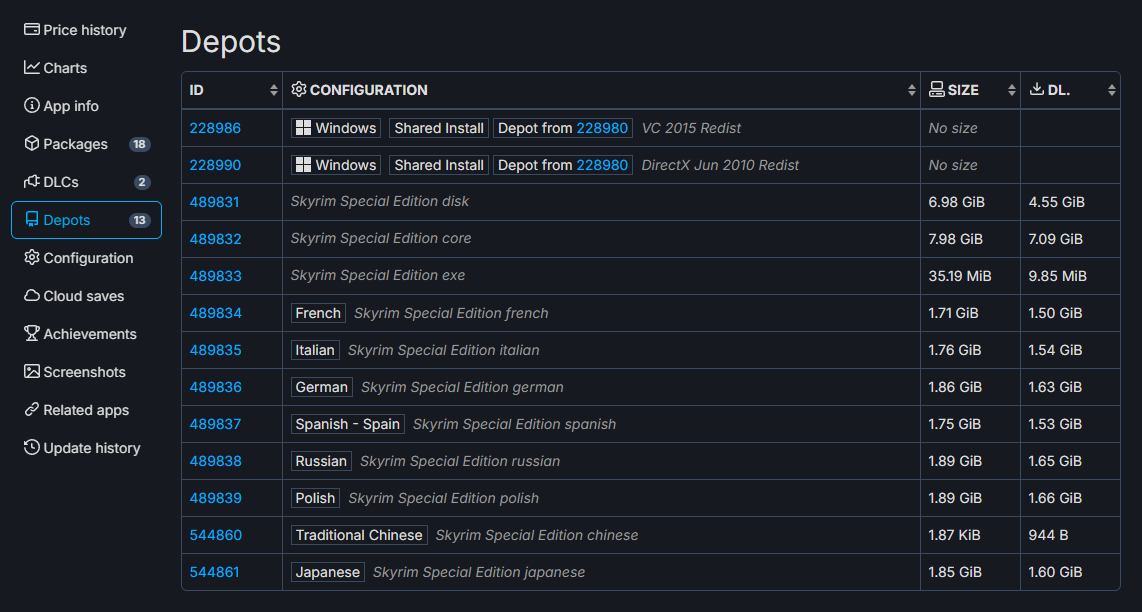Select the Depots sidebar tab
The image size is (1142, 612).
[x=86, y=220]
